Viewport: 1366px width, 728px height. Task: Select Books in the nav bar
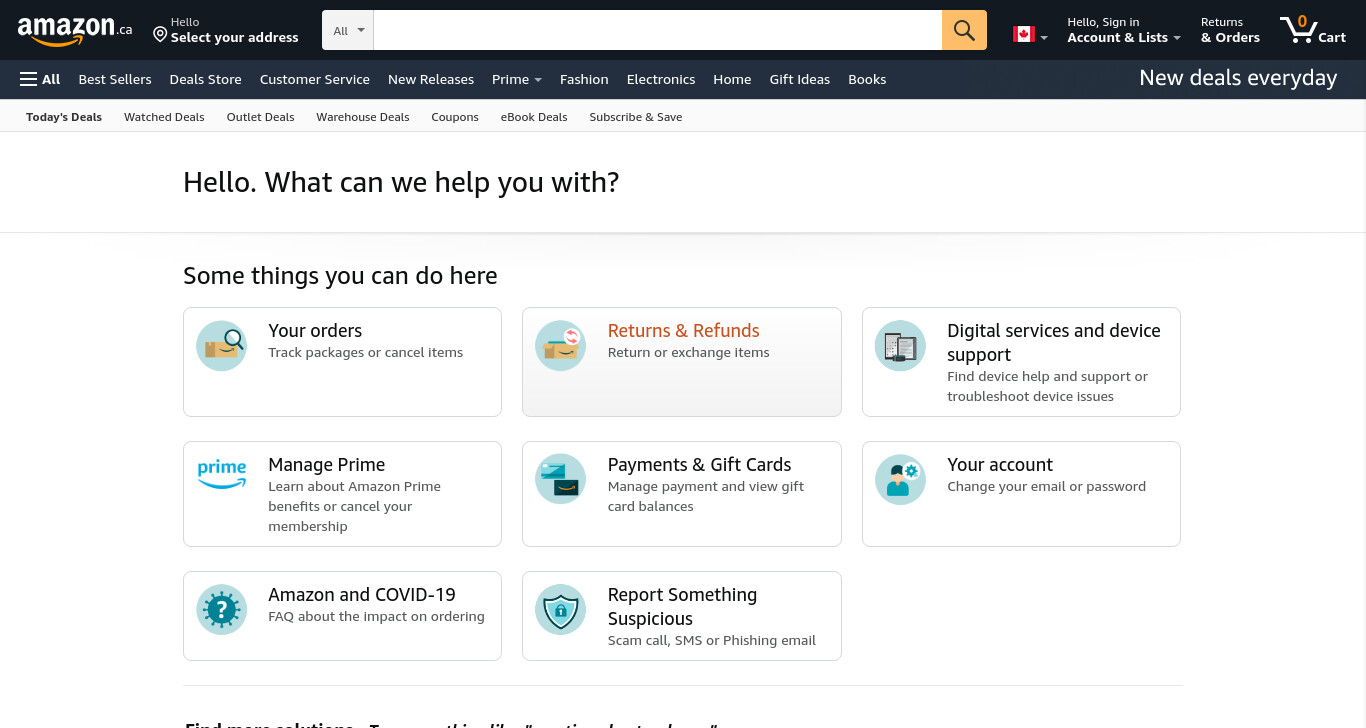pos(867,79)
